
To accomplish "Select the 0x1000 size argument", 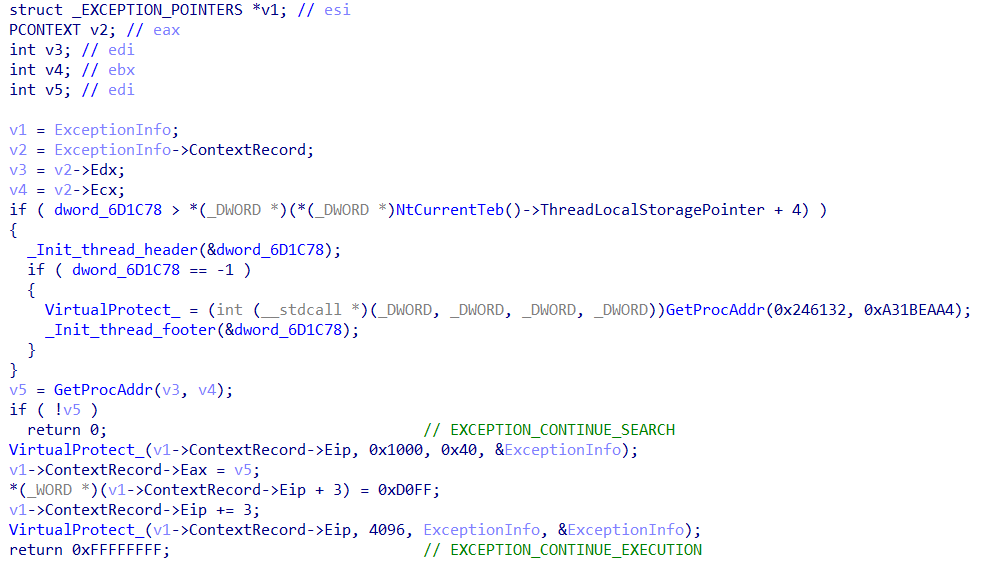I will [396, 450].
